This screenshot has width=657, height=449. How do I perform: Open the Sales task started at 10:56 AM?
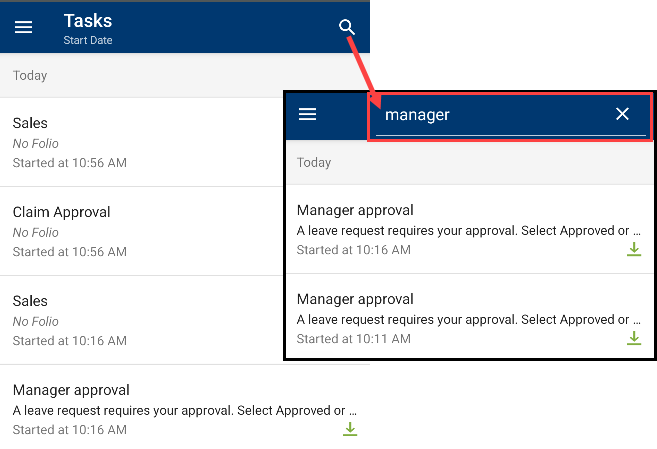point(142,142)
